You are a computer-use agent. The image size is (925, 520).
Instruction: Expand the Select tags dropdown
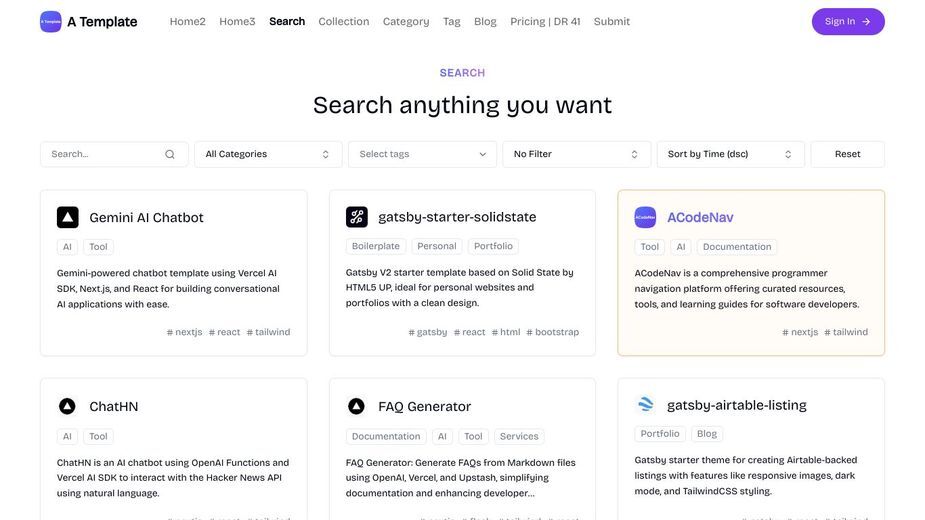[x=422, y=154]
